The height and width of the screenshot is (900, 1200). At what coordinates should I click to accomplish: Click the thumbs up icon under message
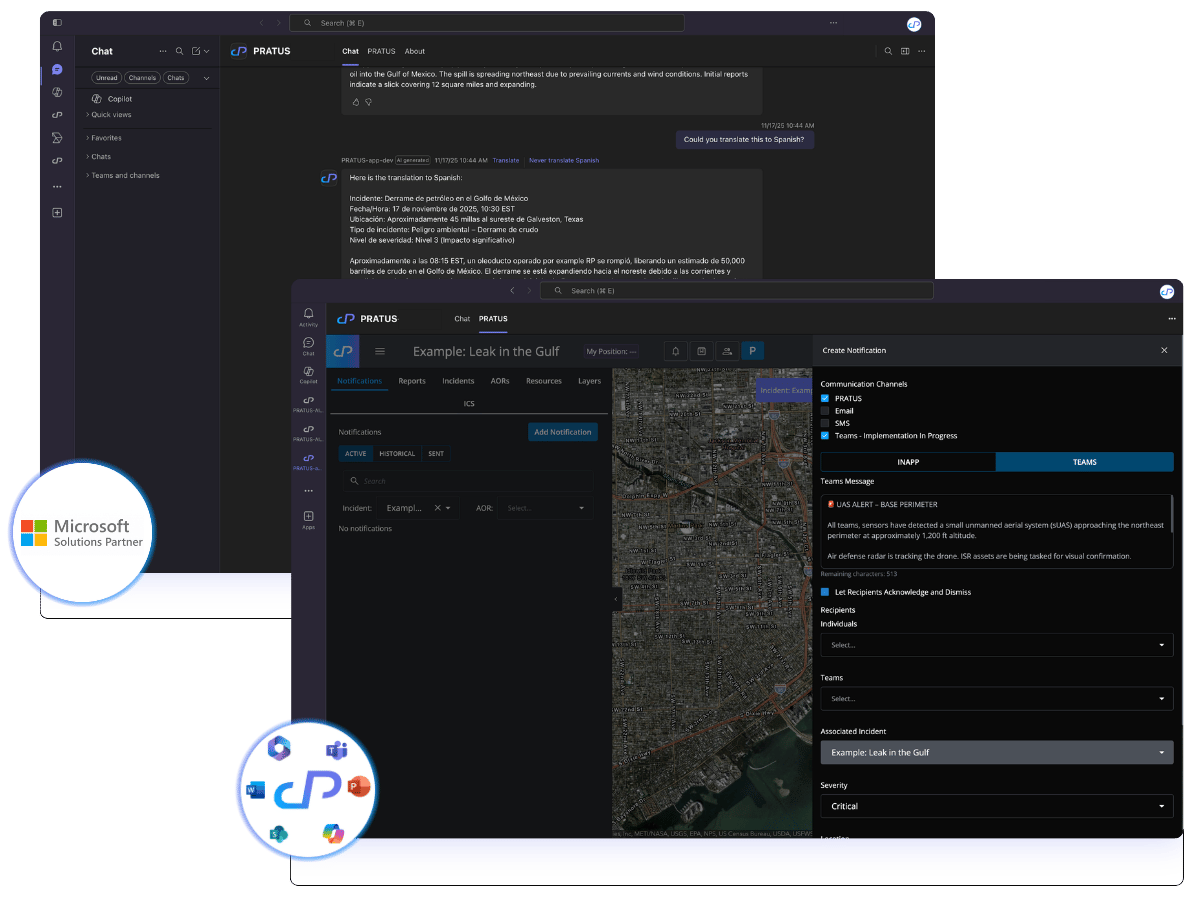pos(355,102)
